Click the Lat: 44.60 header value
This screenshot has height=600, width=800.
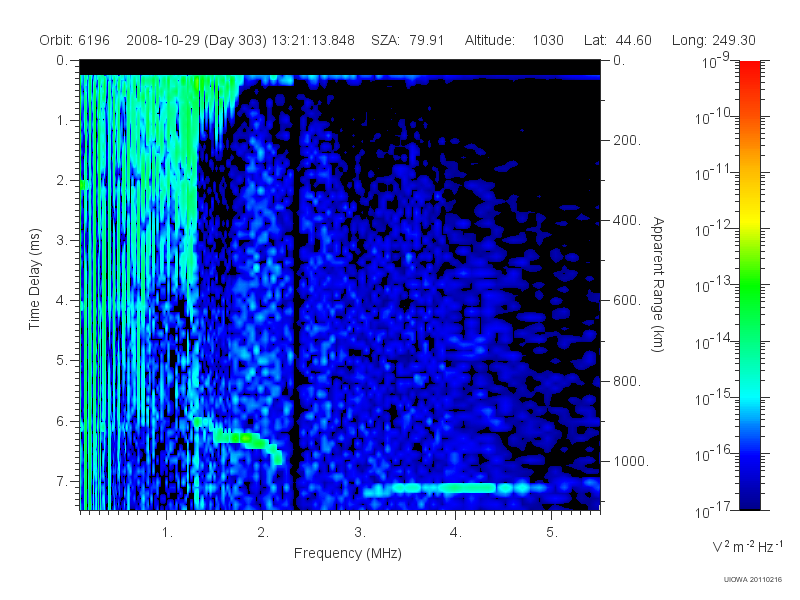coord(618,40)
